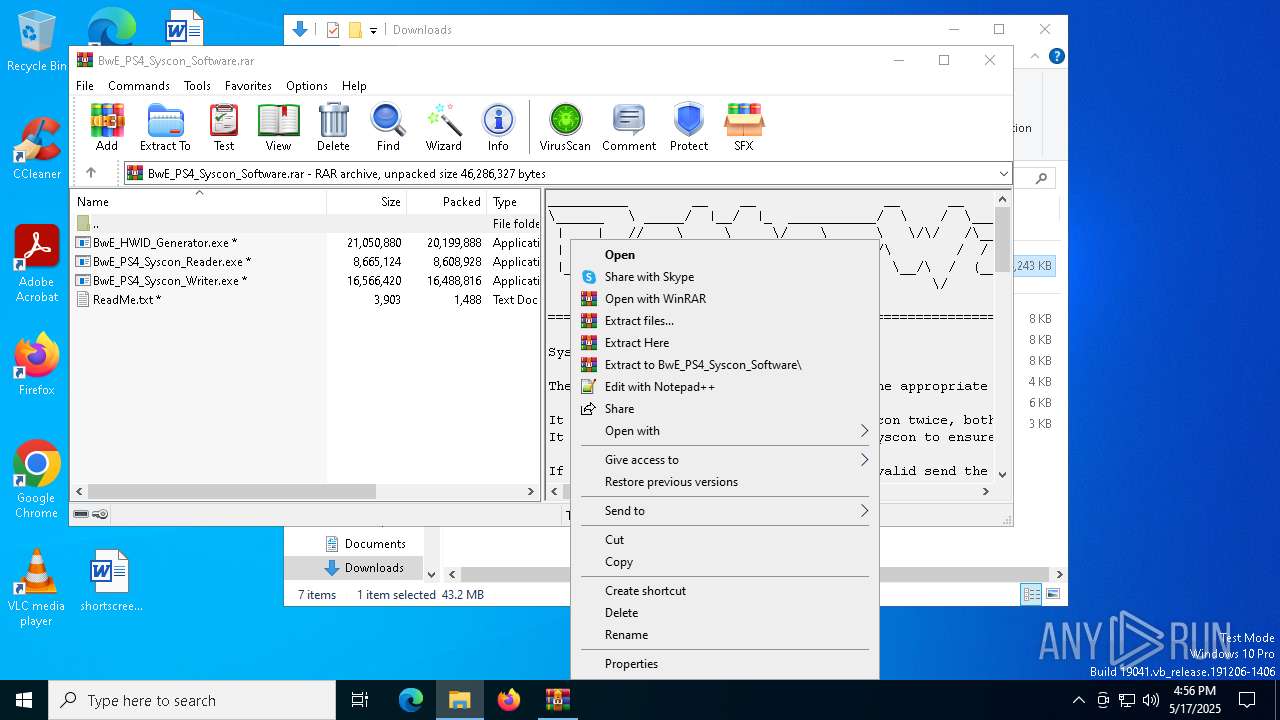Image resolution: width=1280 pixels, height=720 pixels.
Task: Expand the archive path dropdown
Action: [x=1003, y=174]
